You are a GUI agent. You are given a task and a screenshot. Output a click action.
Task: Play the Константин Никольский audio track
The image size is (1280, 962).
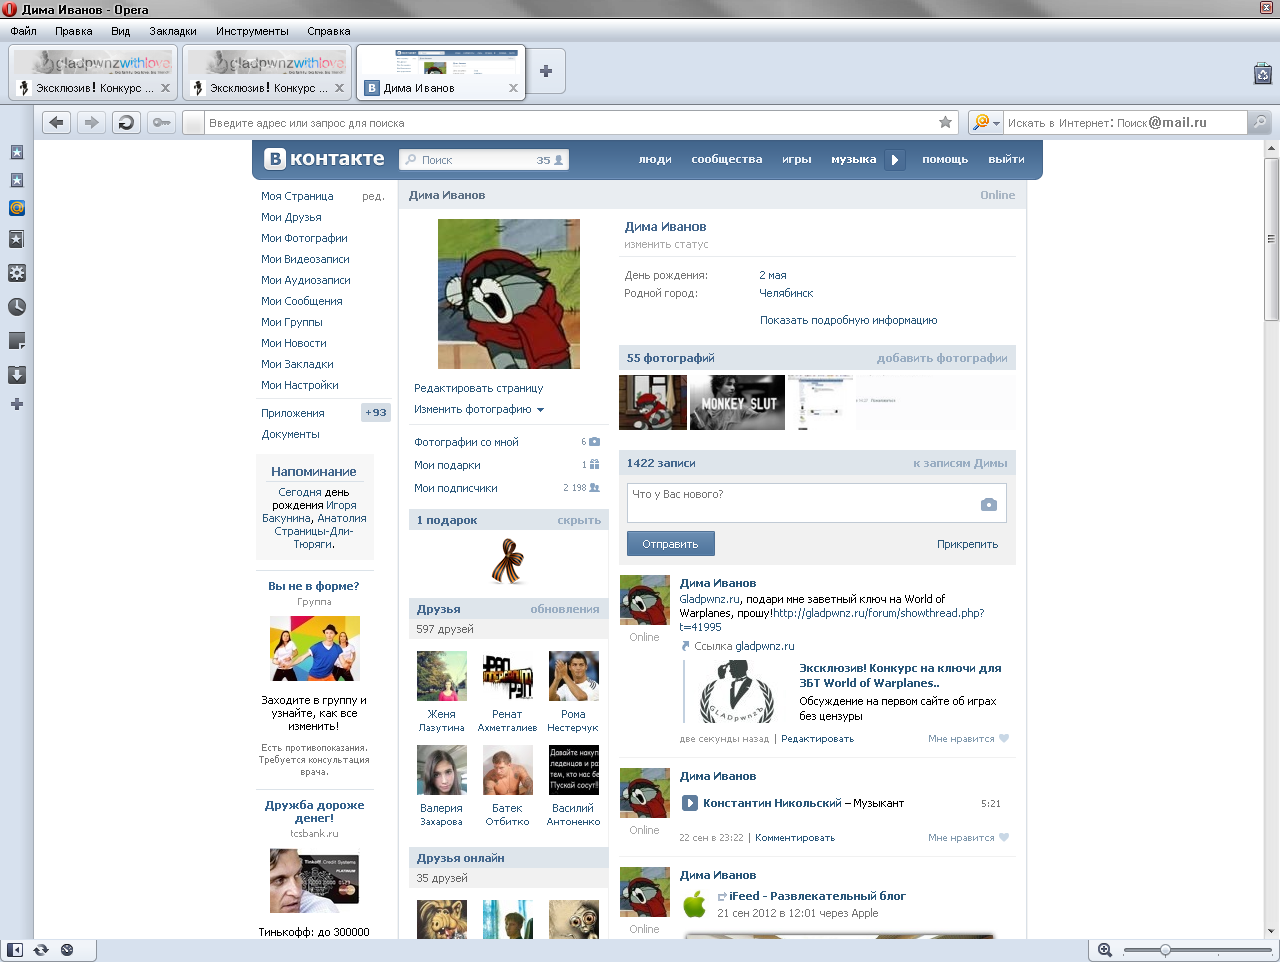point(689,803)
